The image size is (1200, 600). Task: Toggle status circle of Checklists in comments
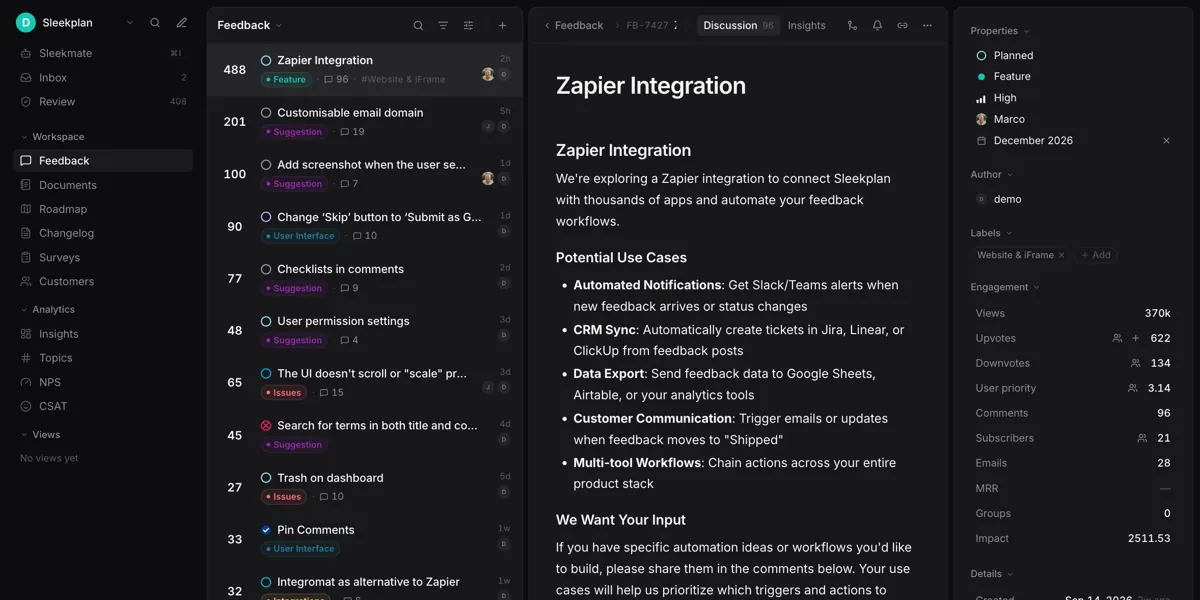coord(266,269)
